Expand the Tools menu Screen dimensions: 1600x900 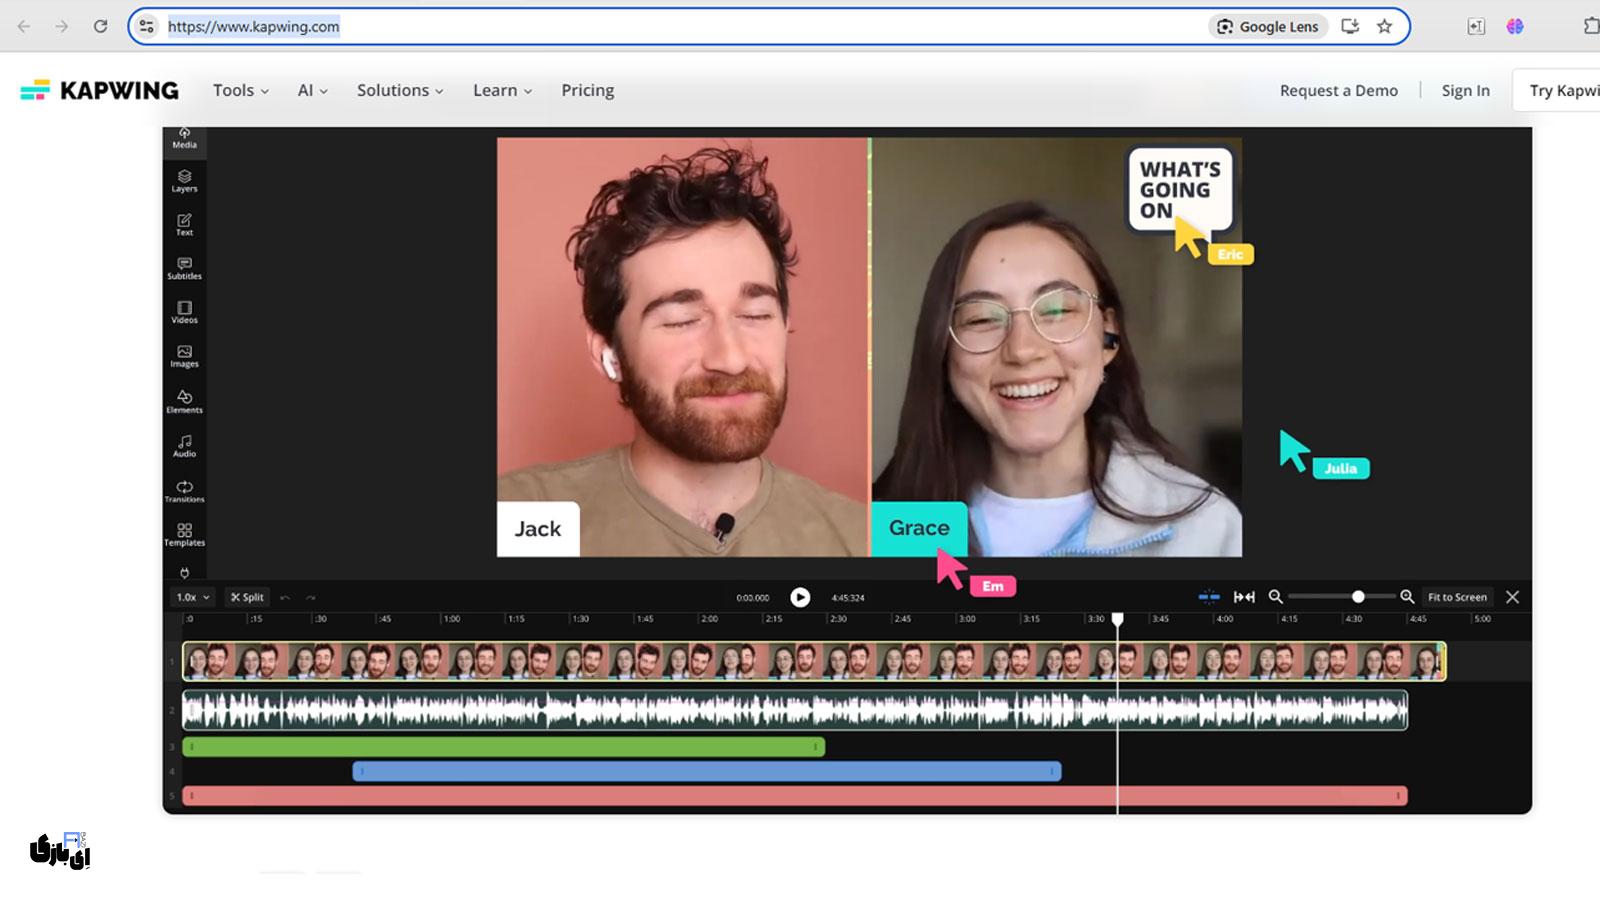pos(240,90)
